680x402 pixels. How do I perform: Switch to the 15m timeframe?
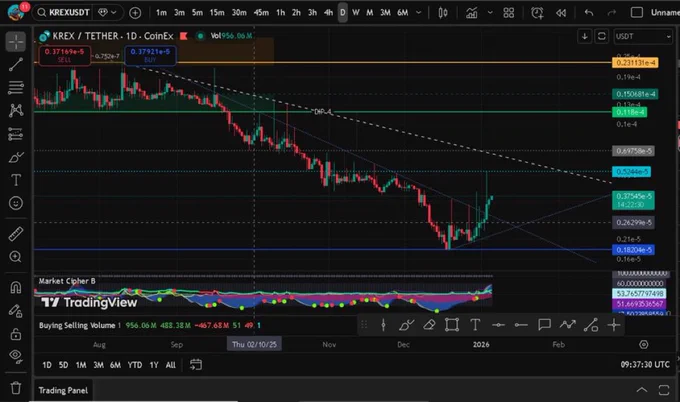pos(217,13)
